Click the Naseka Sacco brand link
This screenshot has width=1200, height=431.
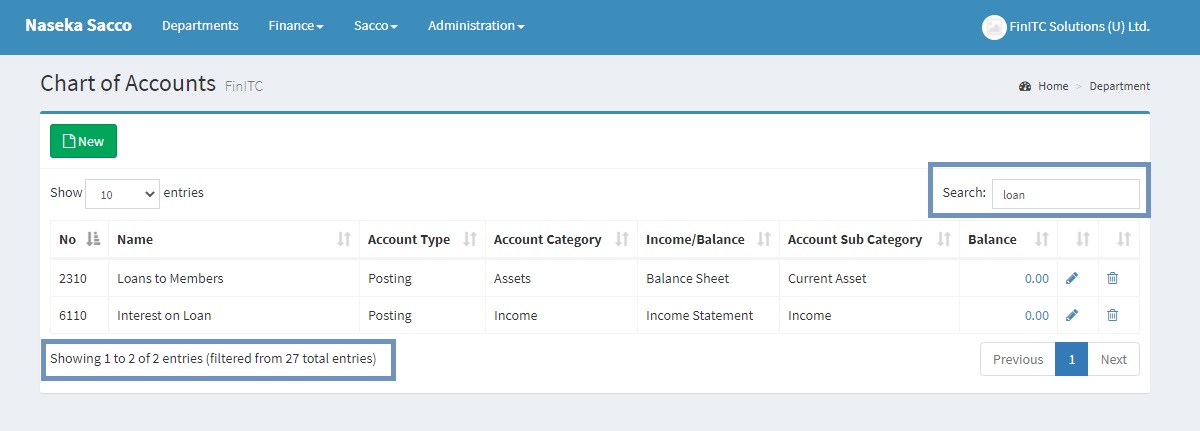(x=78, y=26)
